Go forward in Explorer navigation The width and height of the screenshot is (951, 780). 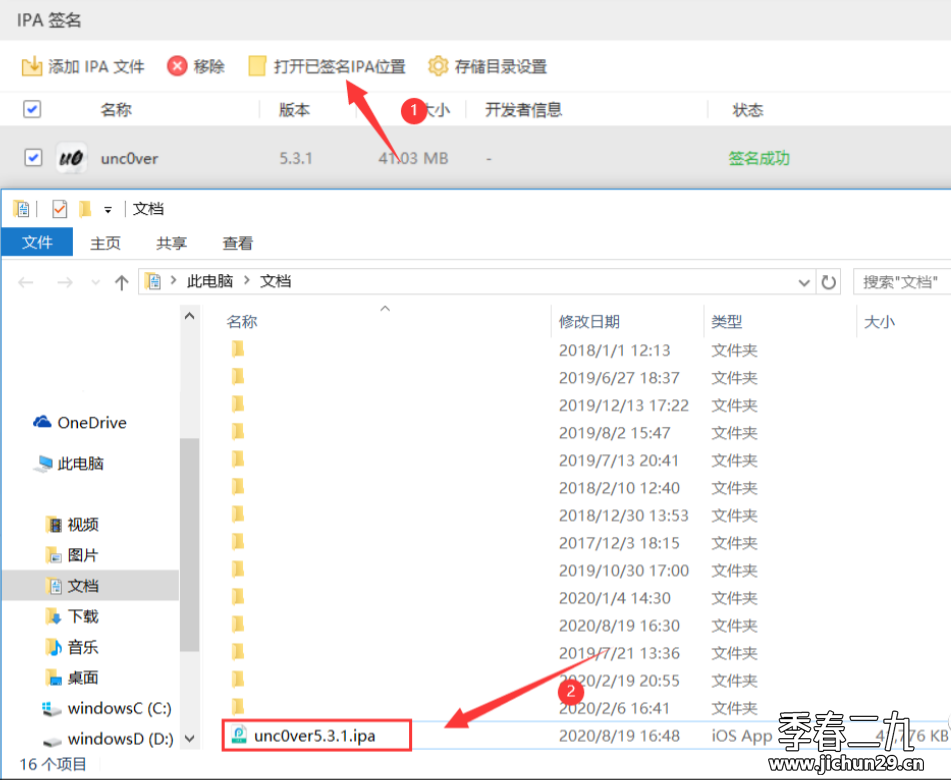64,282
